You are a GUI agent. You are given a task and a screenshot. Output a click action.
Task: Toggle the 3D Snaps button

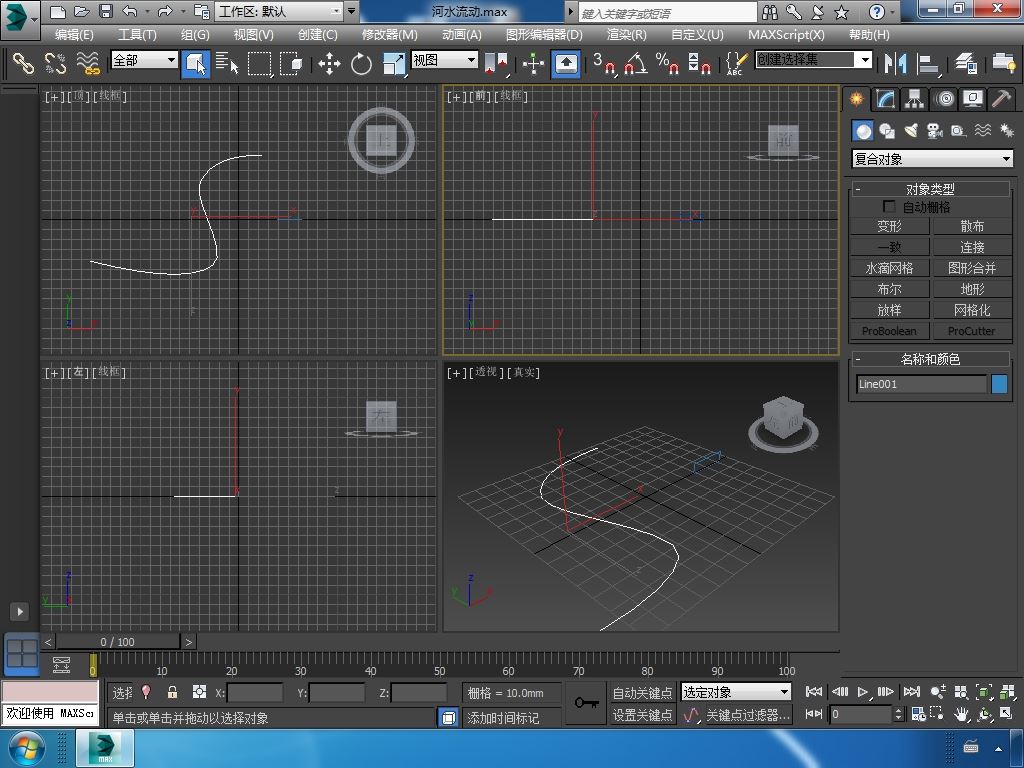click(604, 63)
